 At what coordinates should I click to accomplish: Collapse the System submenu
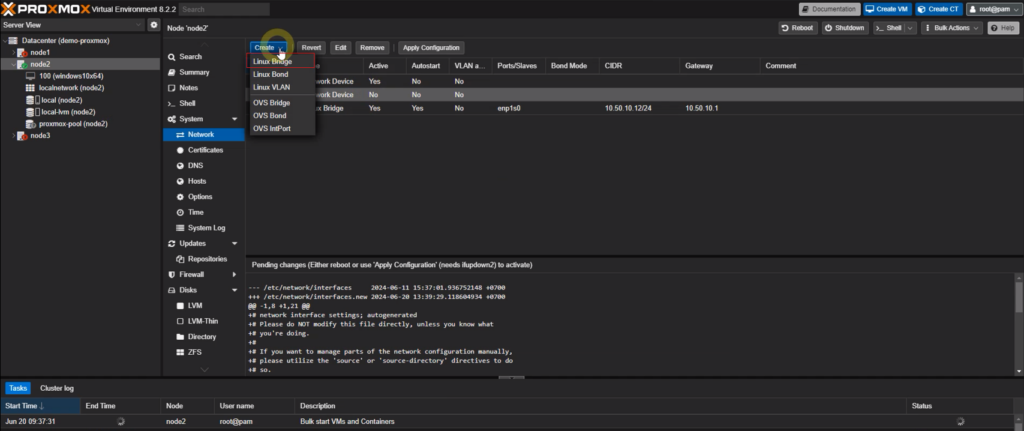(x=234, y=120)
